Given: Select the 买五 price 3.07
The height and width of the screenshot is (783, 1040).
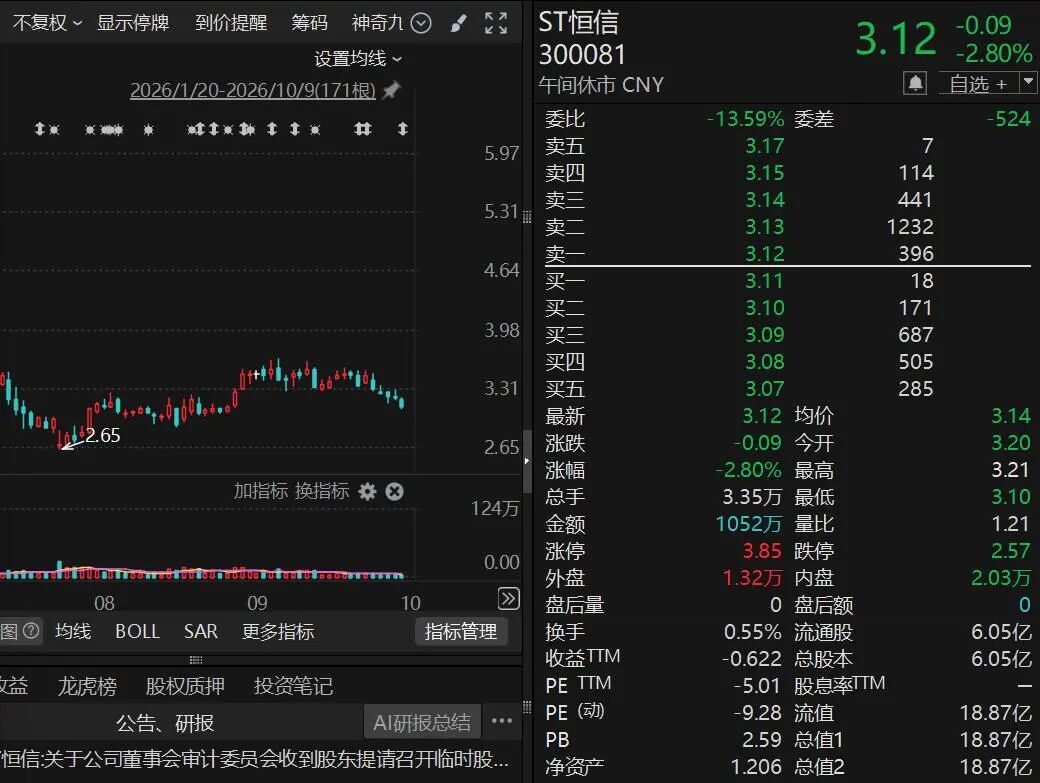Looking at the screenshot, I should tap(765, 389).
